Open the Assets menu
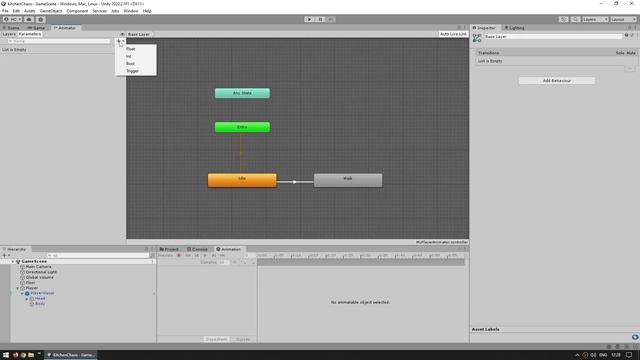This screenshot has width=640, height=360. click(x=29, y=11)
